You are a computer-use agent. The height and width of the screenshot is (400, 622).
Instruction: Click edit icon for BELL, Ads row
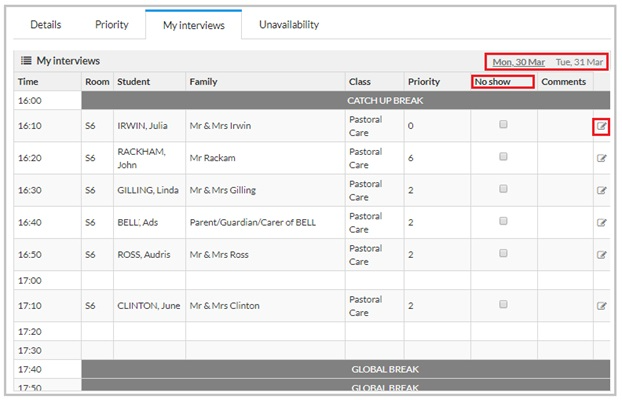click(601, 223)
